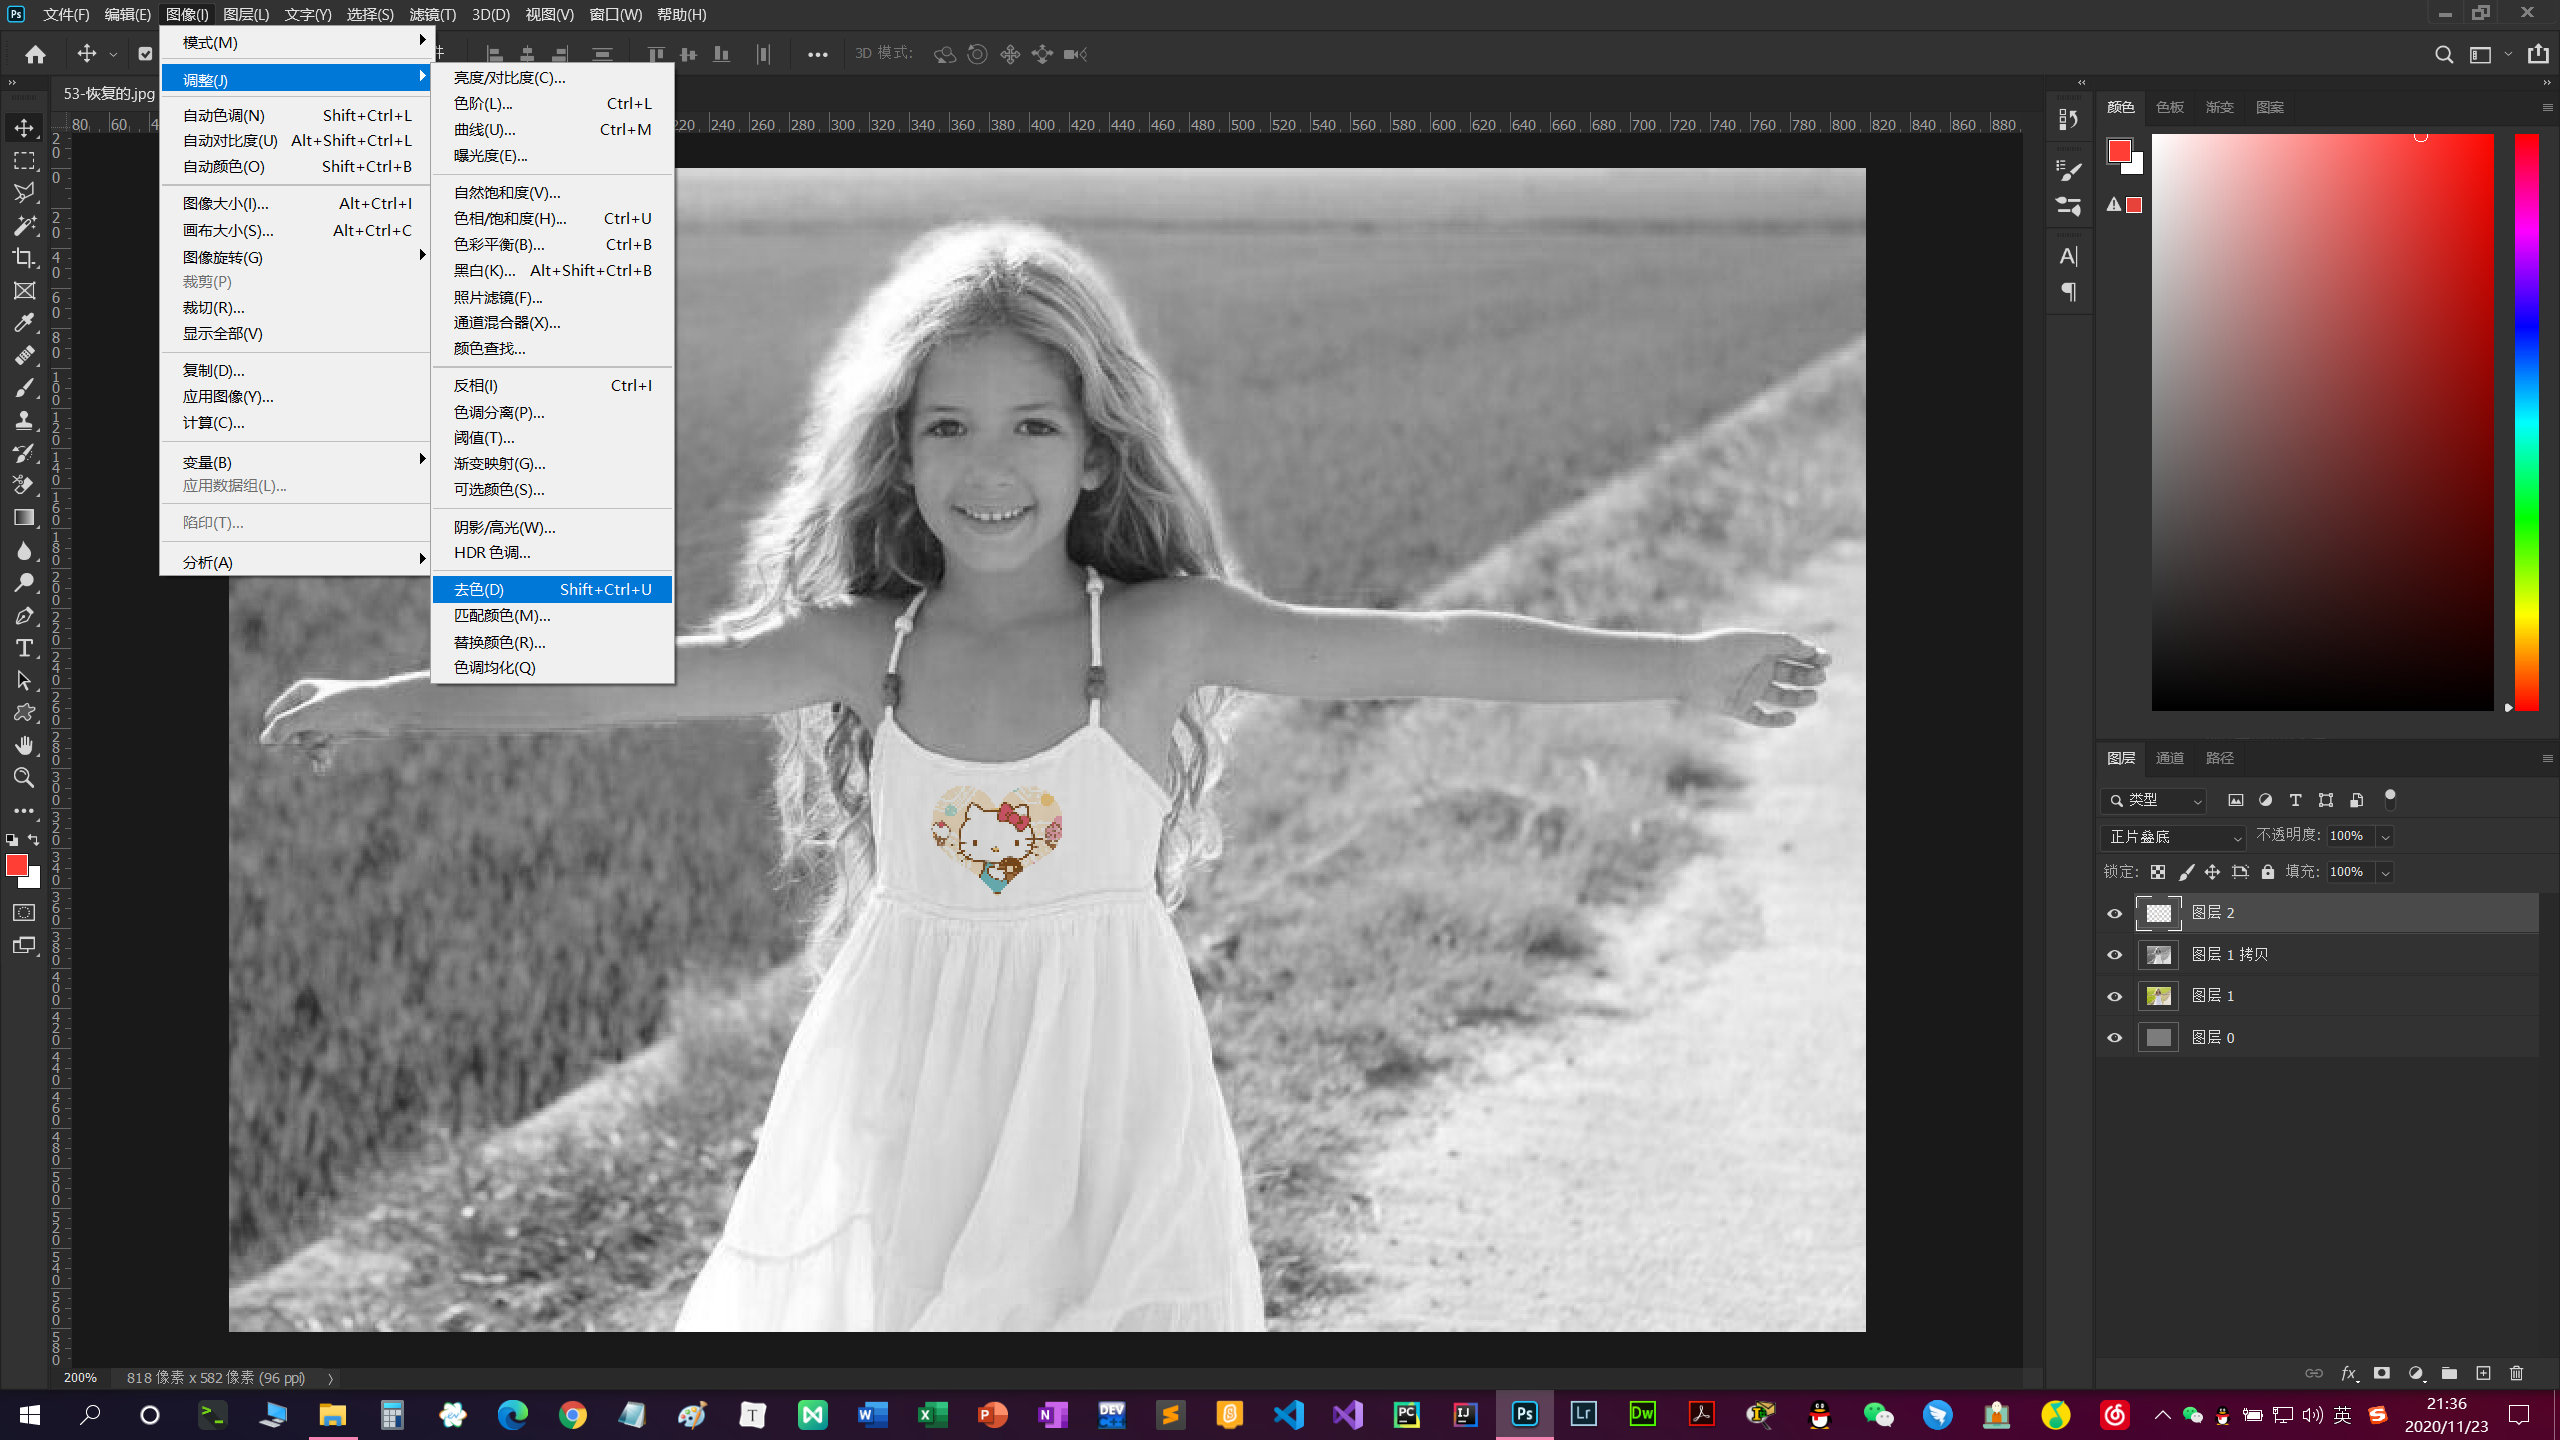Screen dimensions: 2560x1440
Task: Select the Brush tool
Action: point(24,388)
